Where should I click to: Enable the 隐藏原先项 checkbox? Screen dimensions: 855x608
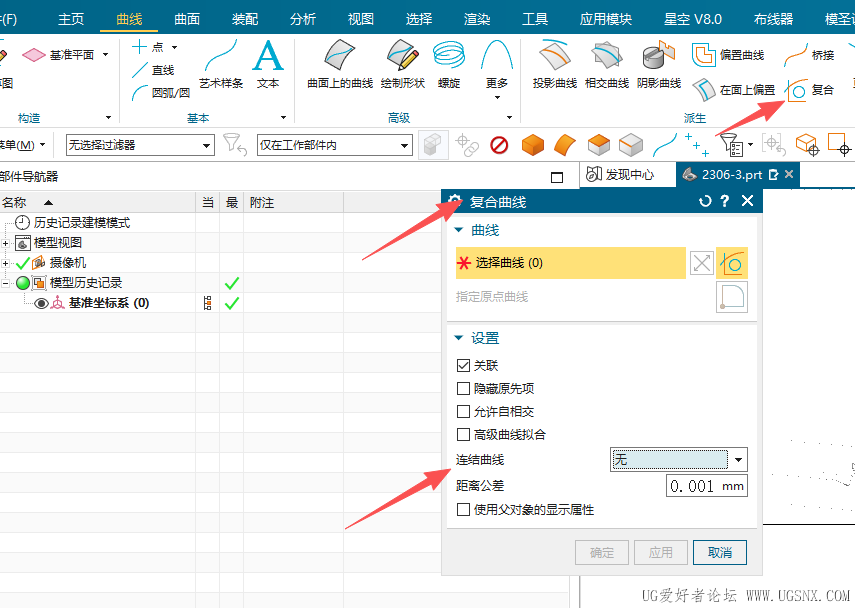tap(463, 388)
